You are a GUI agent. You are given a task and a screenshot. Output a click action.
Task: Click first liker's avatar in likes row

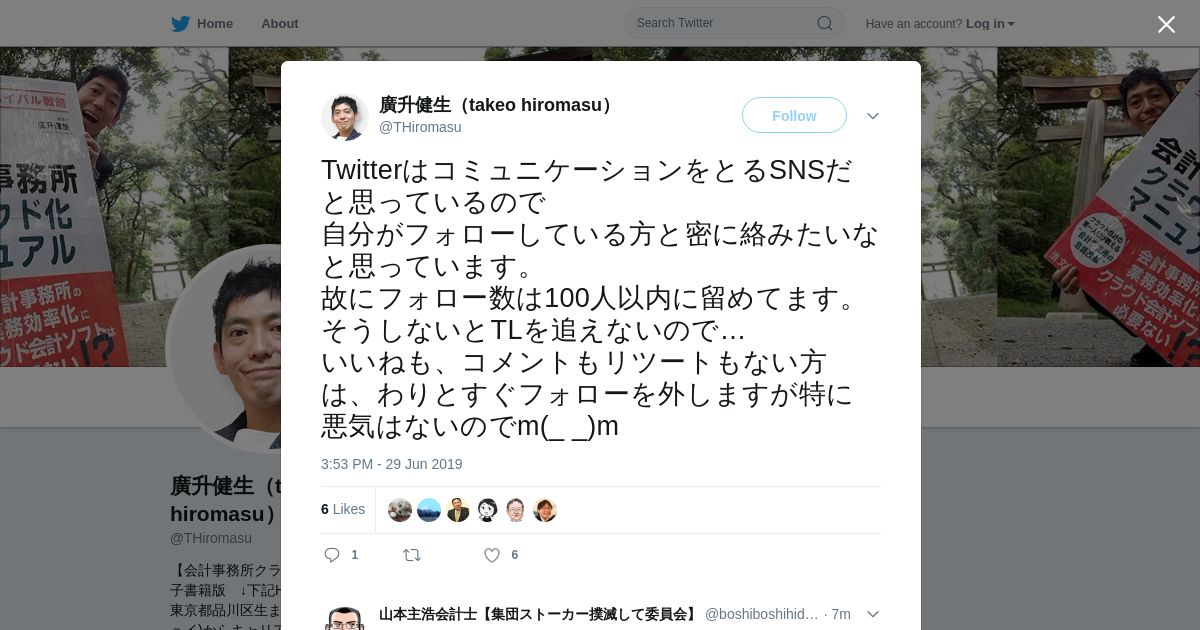400,510
